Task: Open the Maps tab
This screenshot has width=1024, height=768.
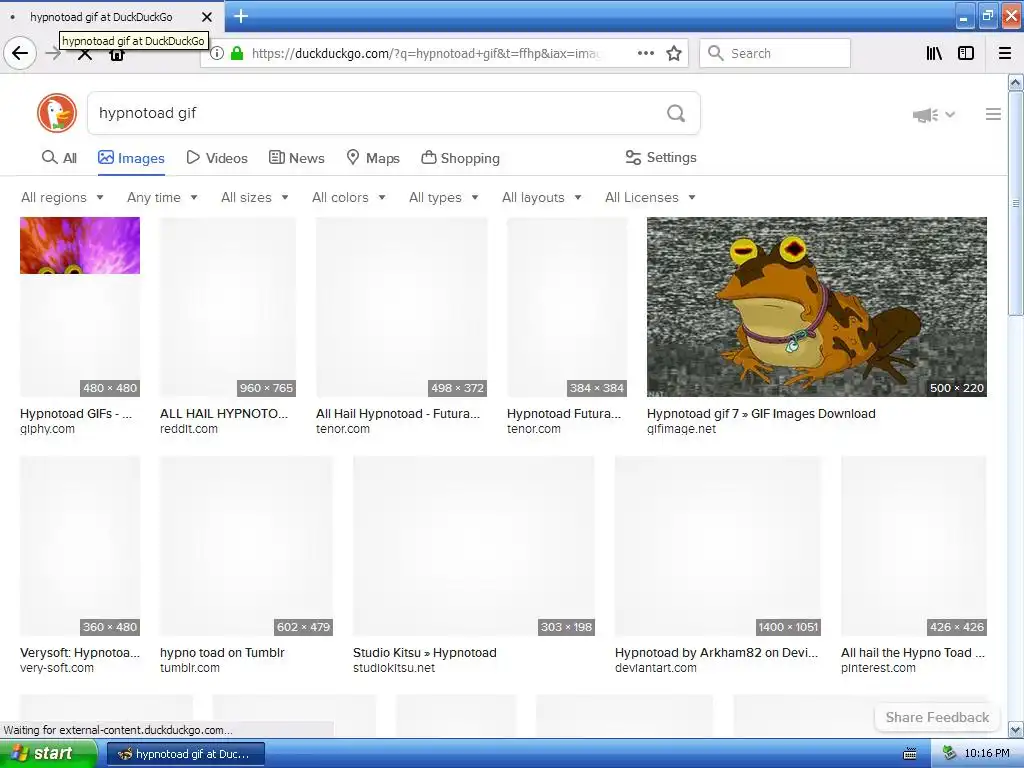Action: coord(373,158)
